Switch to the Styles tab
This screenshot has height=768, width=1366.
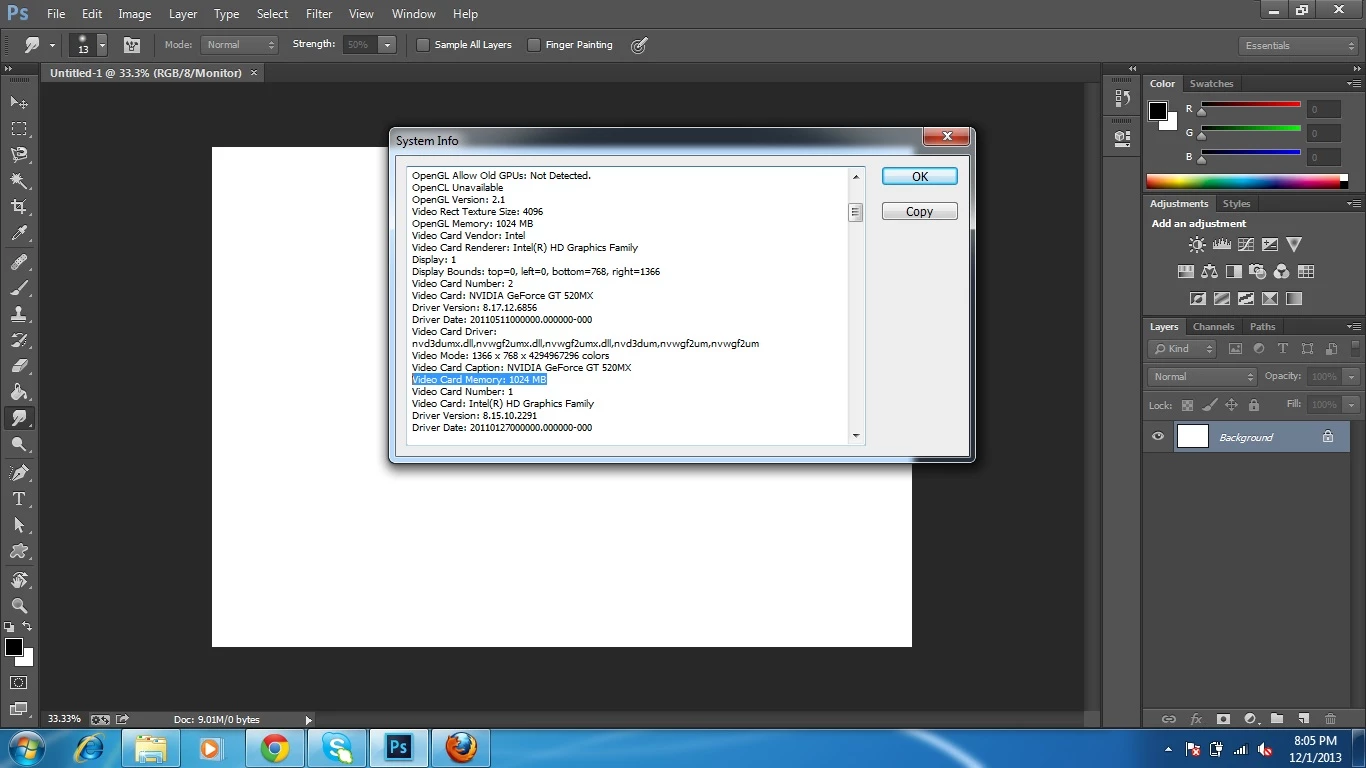tap(1237, 204)
